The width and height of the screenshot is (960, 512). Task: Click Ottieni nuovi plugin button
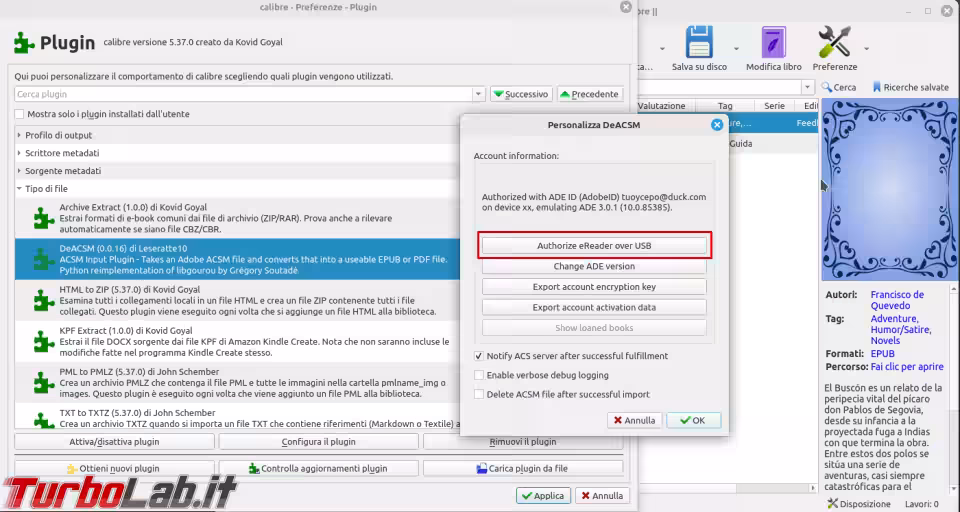[114, 469]
